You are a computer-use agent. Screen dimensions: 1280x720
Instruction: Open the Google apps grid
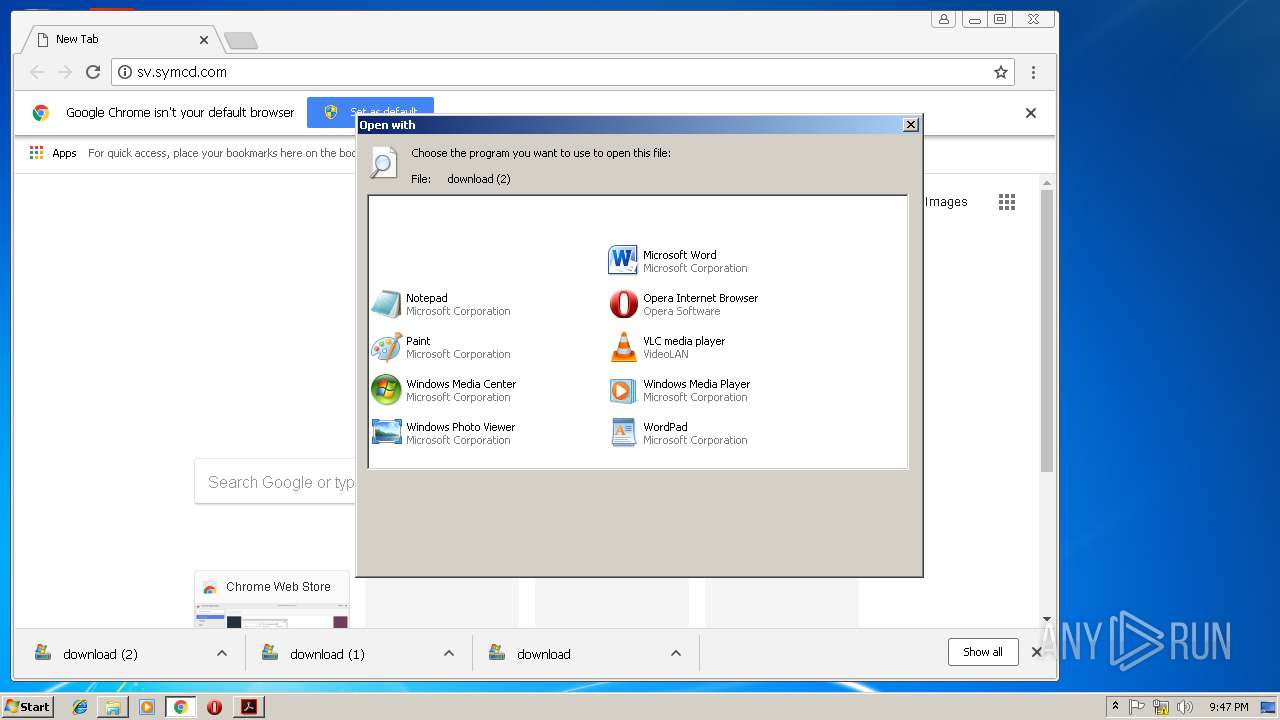tap(1007, 202)
